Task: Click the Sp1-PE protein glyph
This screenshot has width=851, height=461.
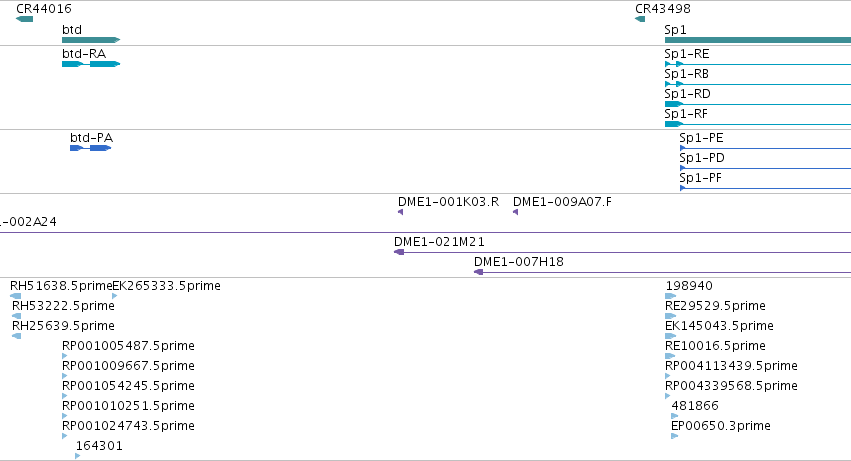Action: 765,148
